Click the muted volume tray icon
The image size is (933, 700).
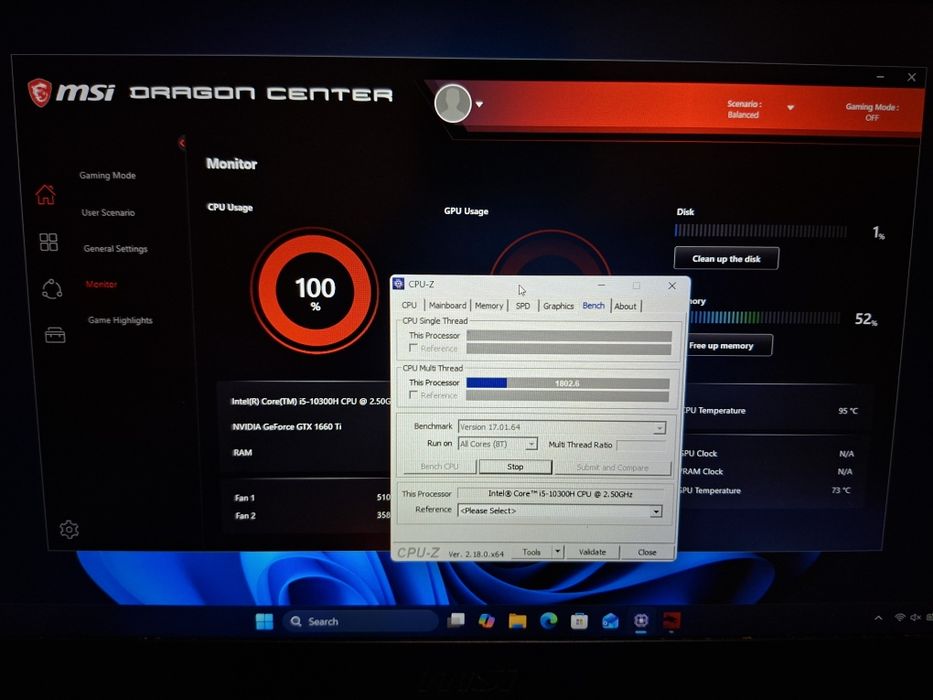[x=915, y=618]
